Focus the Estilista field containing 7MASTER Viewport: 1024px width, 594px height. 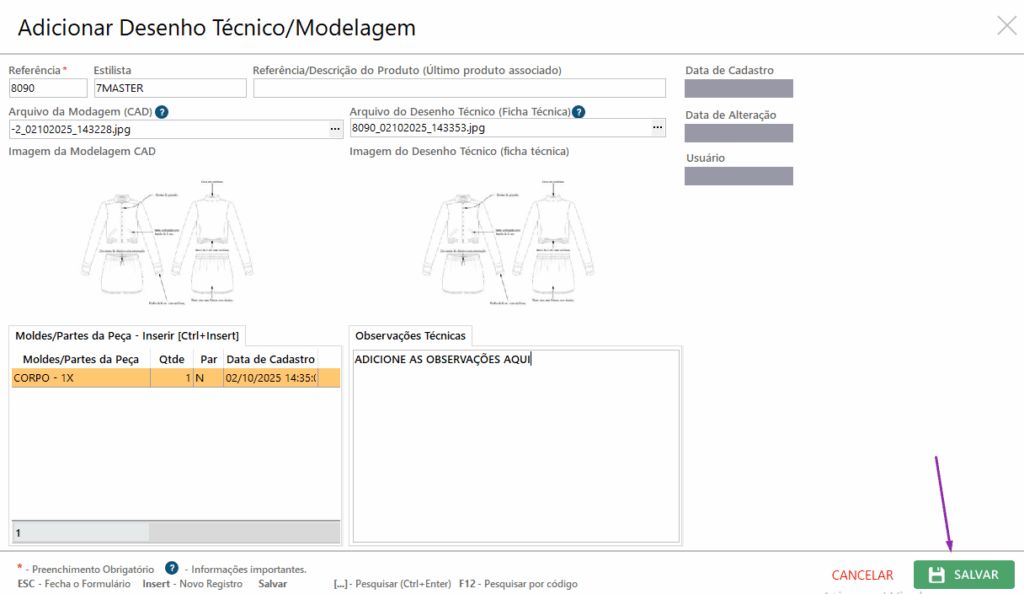169,88
